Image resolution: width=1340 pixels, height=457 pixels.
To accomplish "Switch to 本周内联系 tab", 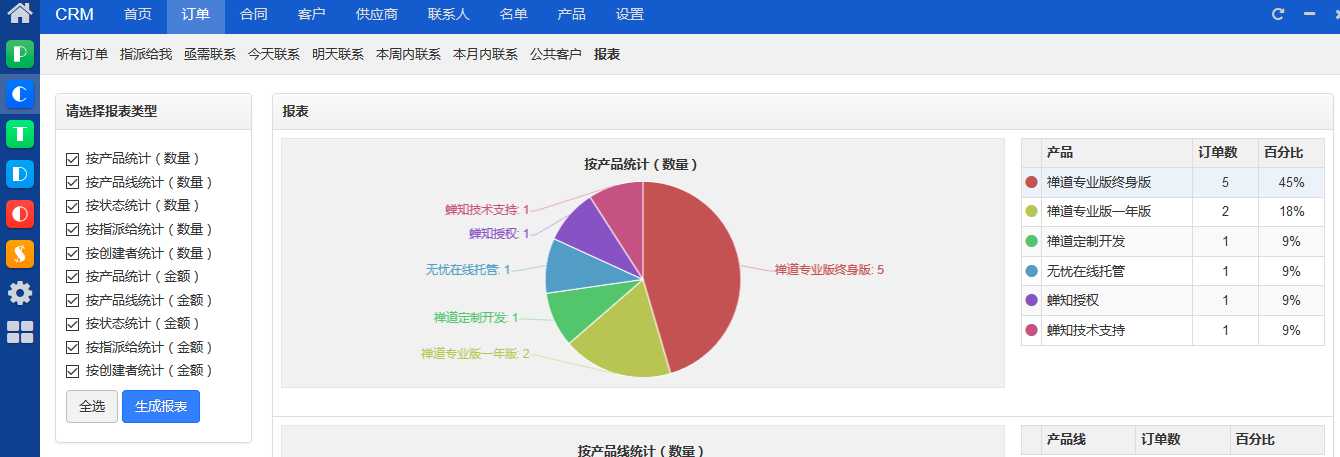I will click(408, 55).
